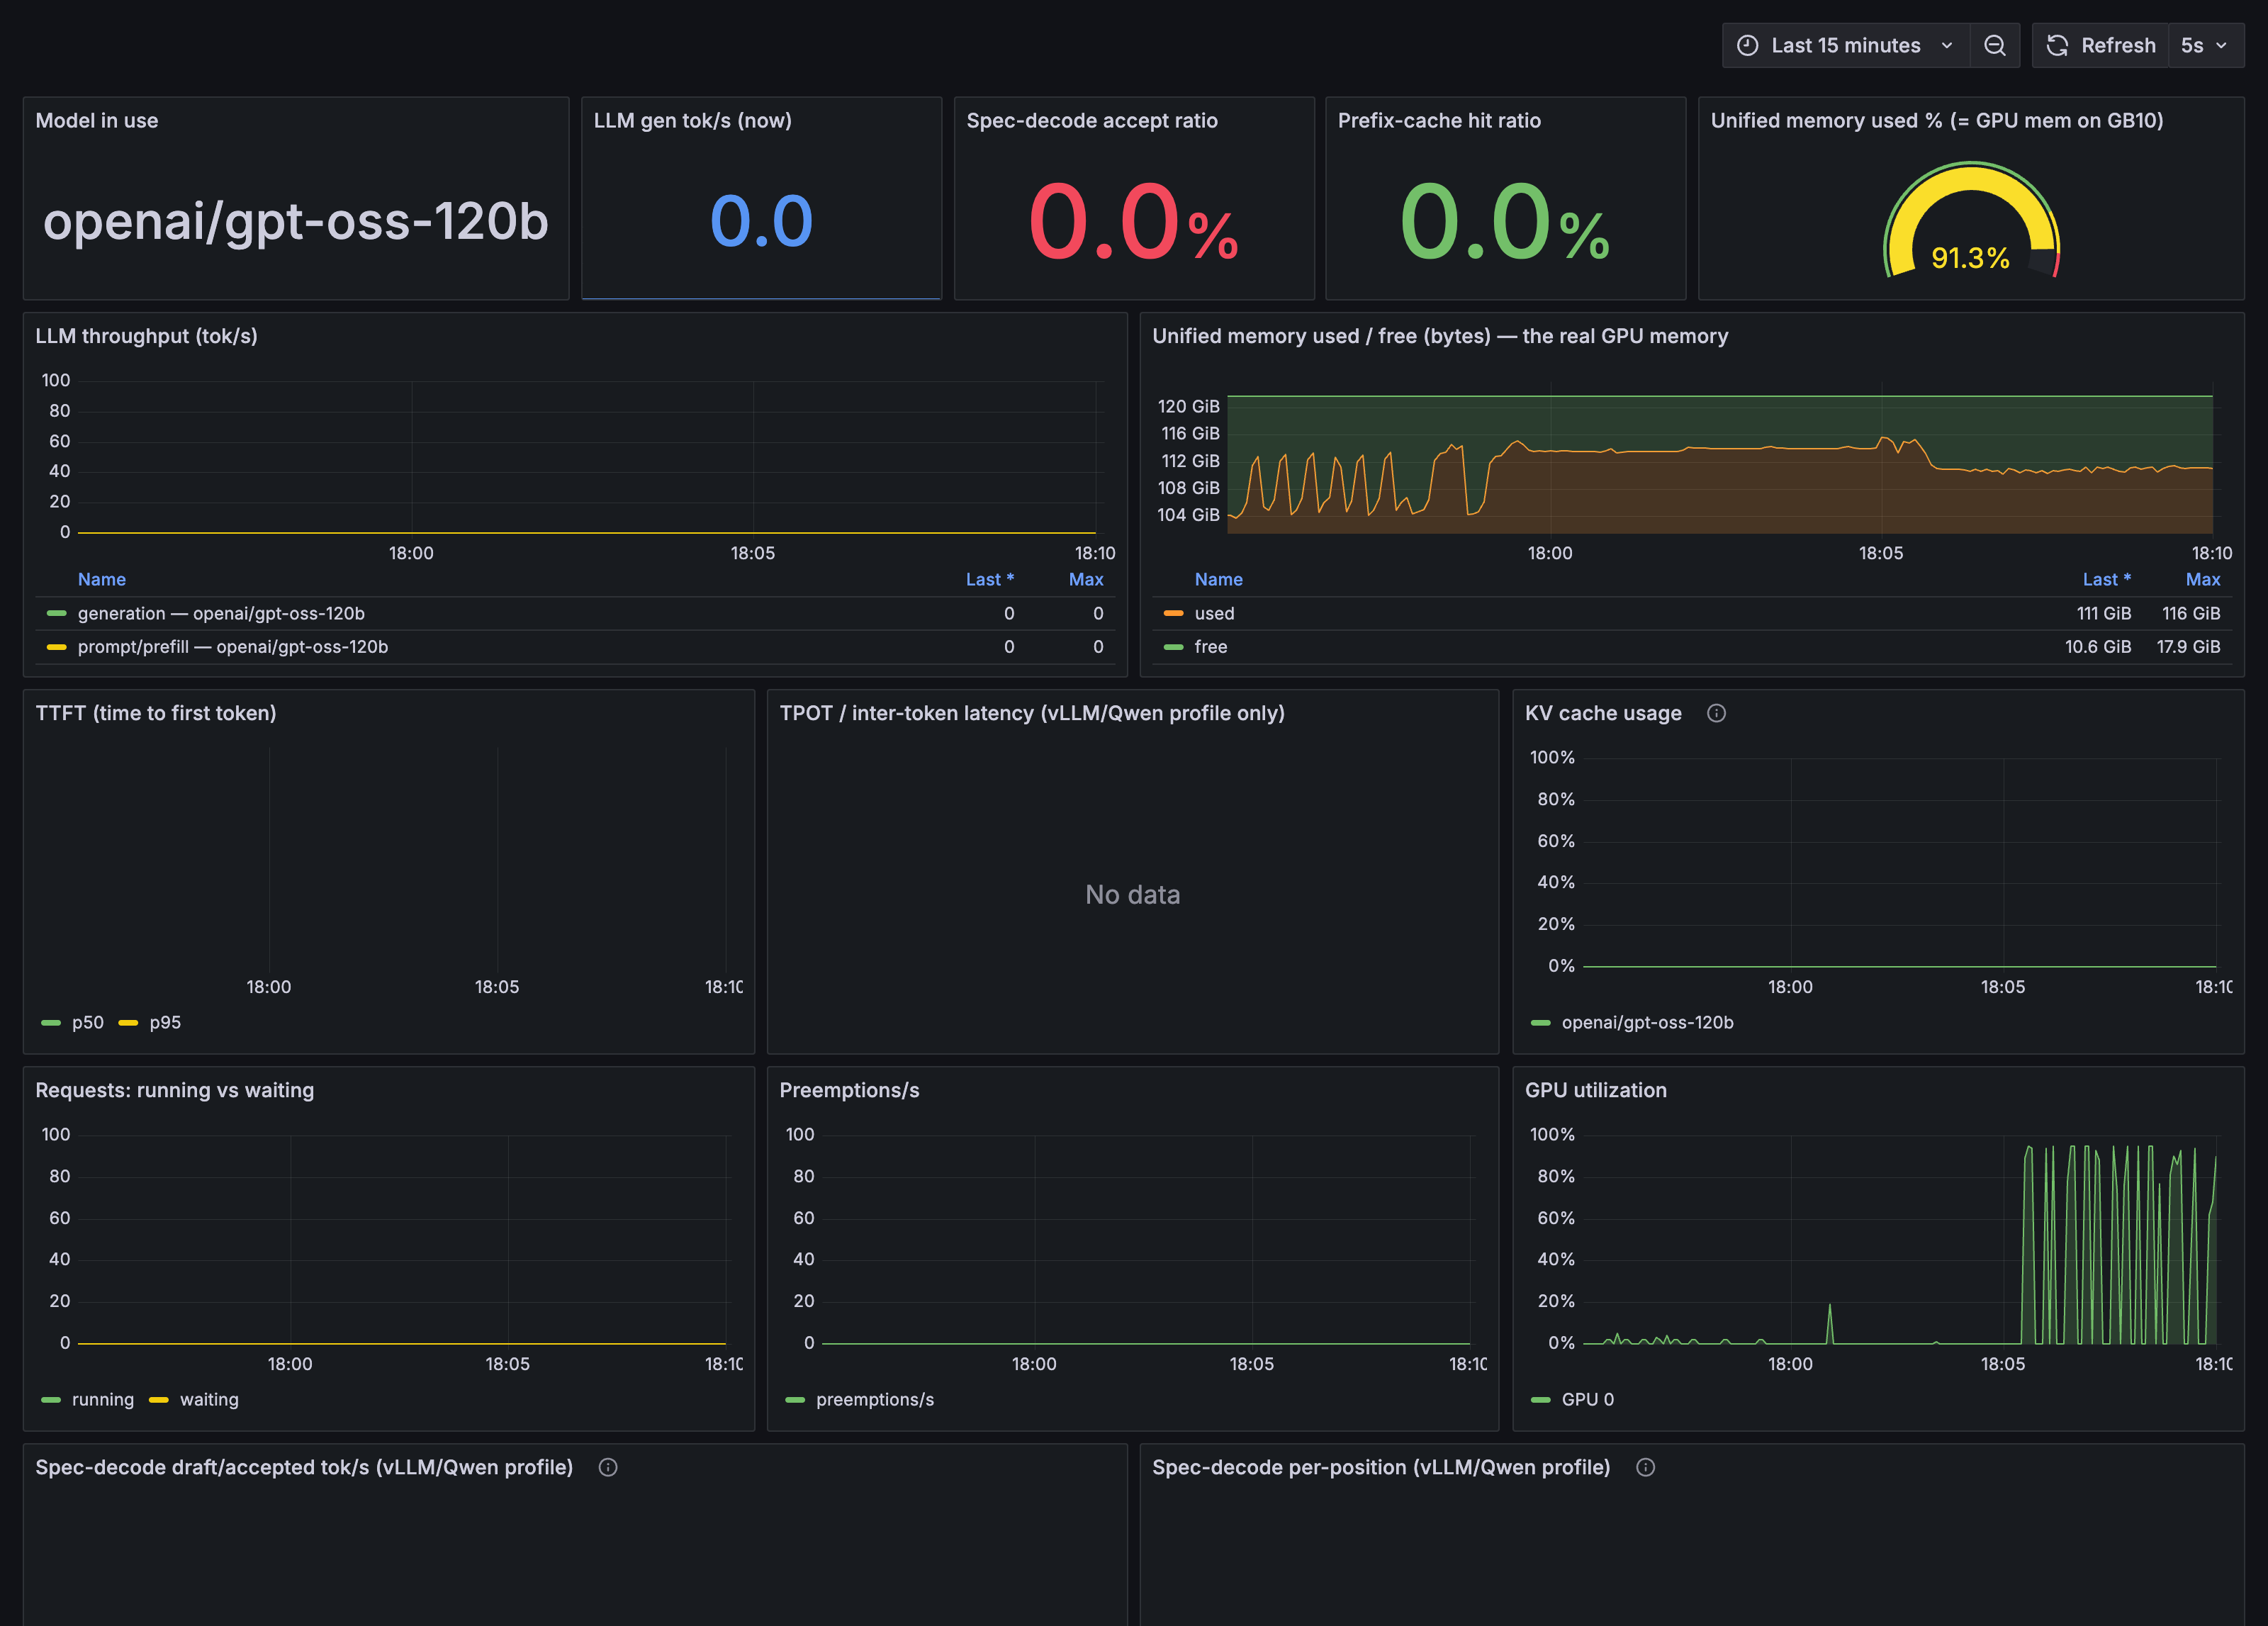Screen dimensions: 2268x1626
Task: Sort memory legend by Name column
Action: pyautogui.click(x=1218, y=579)
